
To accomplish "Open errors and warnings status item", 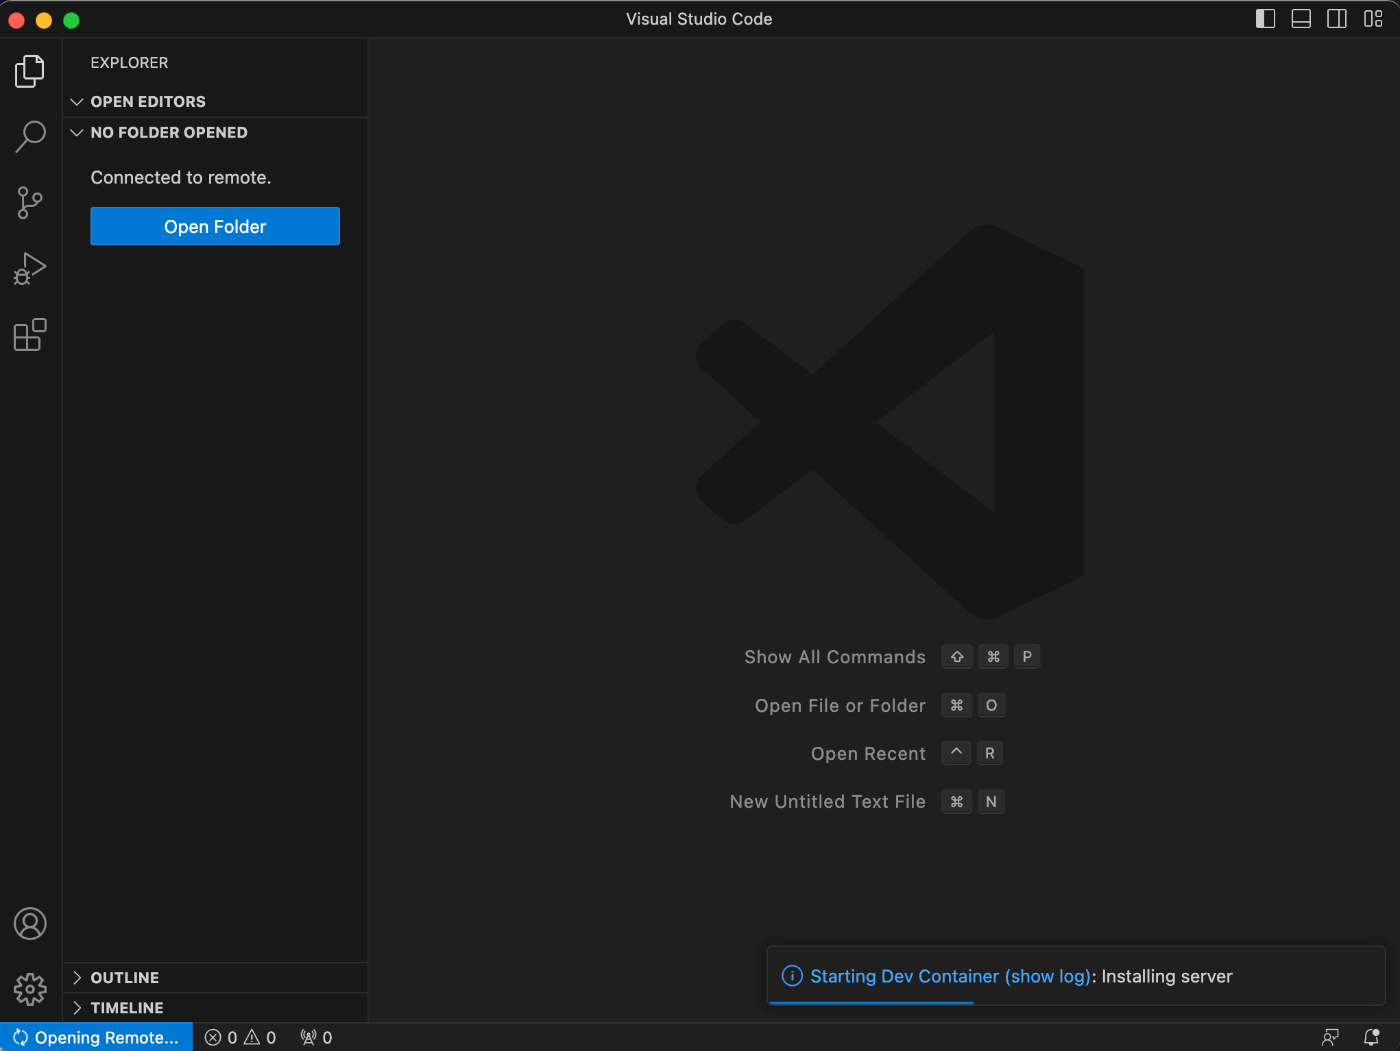I will point(240,1038).
